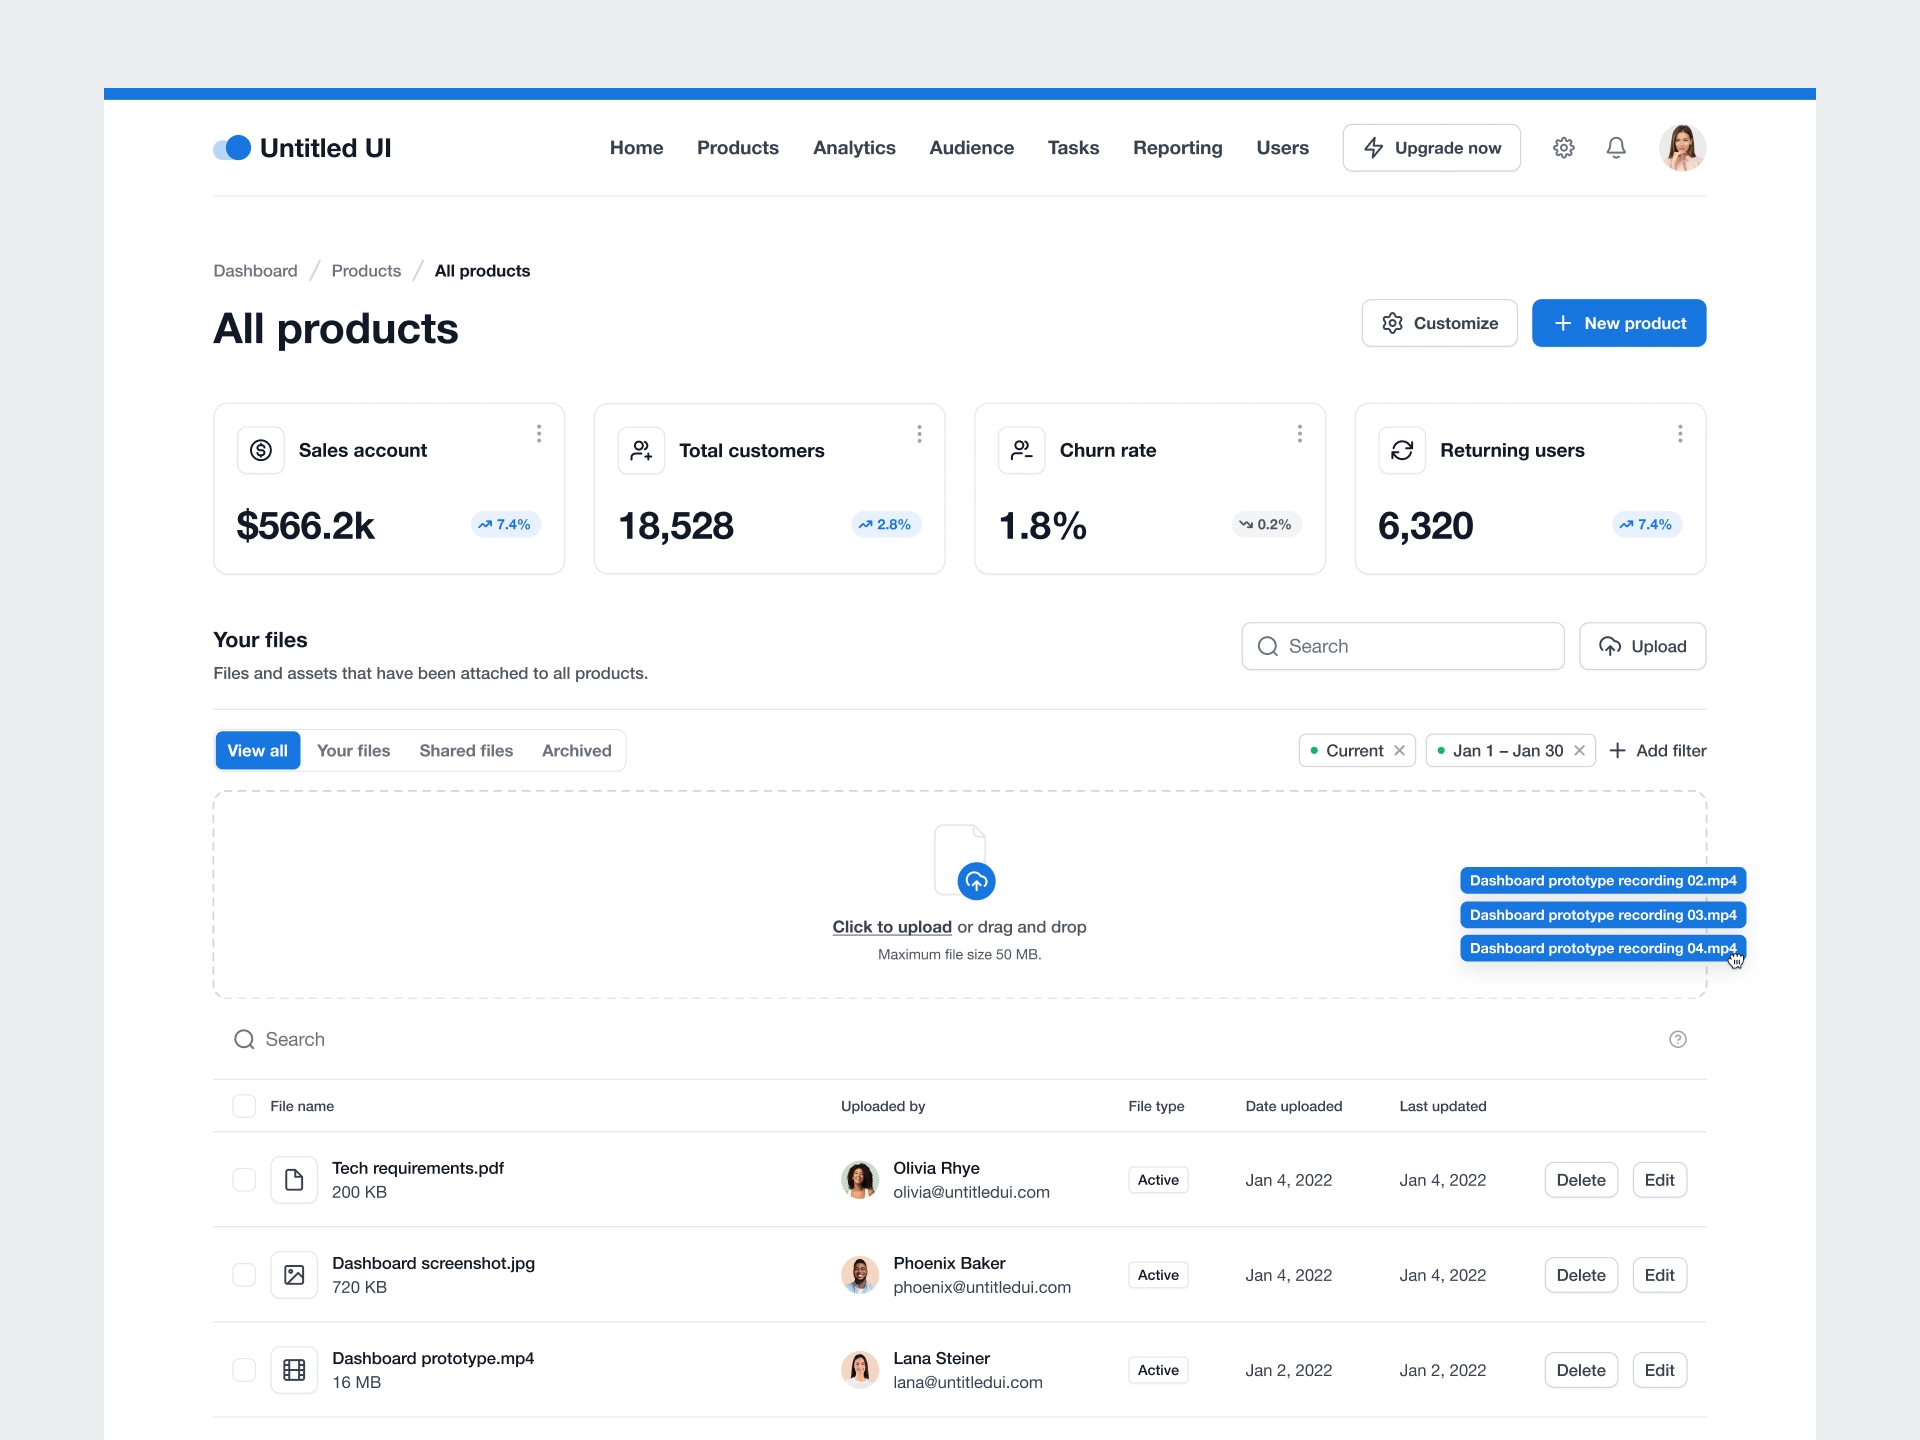This screenshot has width=1920, height=1440.
Task: Switch to Shared files tab
Action: (464, 750)
